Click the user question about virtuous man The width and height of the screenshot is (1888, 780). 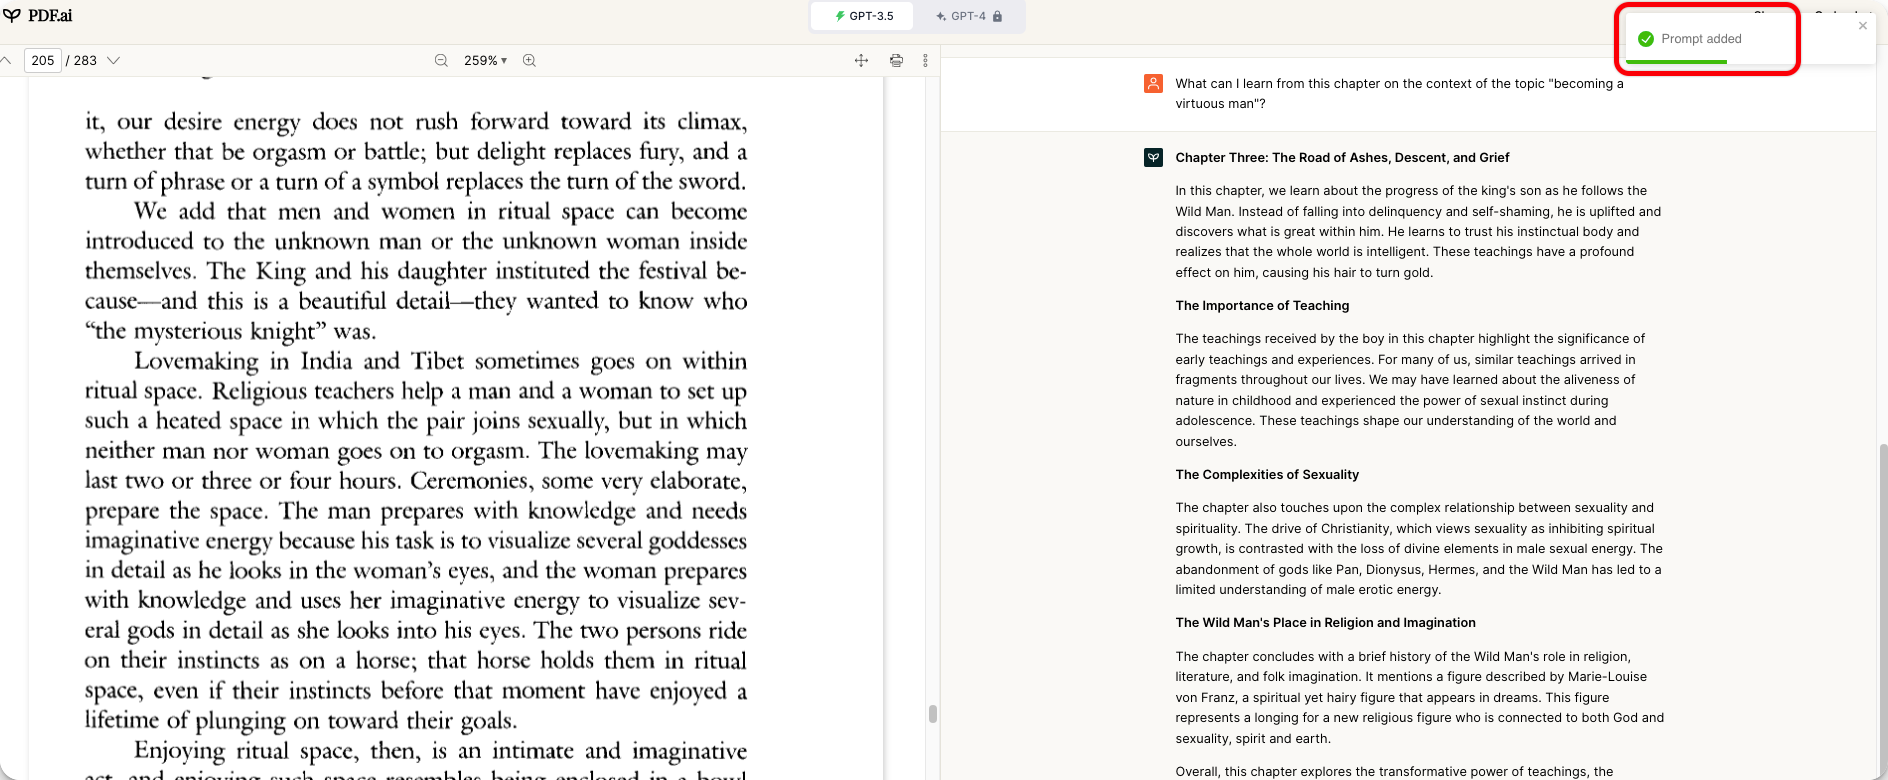coord(1399,94)
